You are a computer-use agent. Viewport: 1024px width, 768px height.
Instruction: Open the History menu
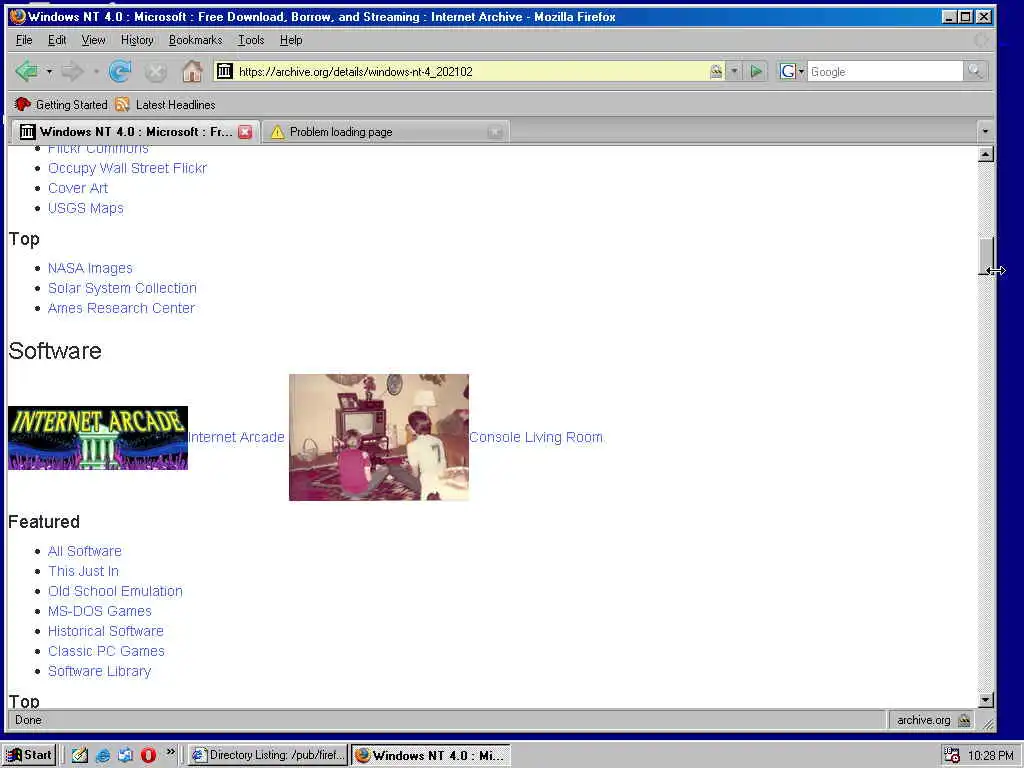coord(137,40)
